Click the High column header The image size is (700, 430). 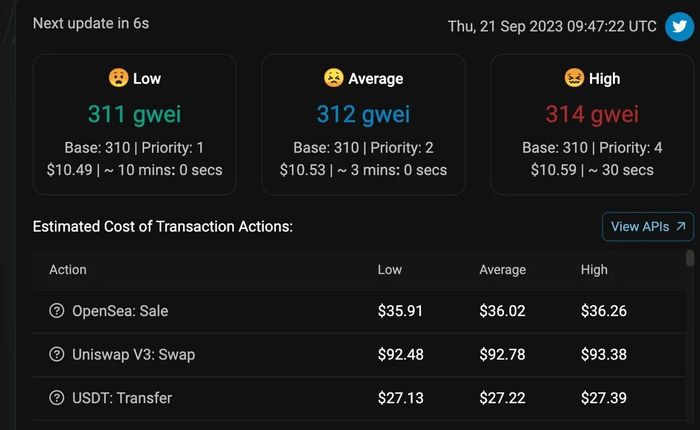pyautogui.click(x=594, y=270)
